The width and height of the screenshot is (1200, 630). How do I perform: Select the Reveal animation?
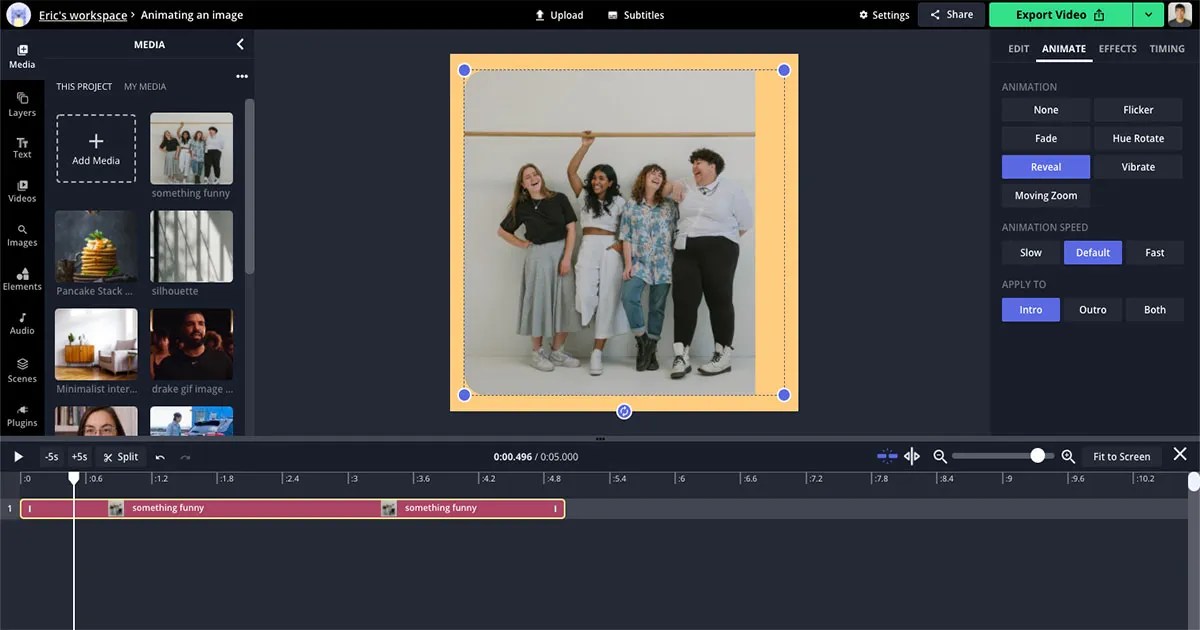[x=1045, y=166]
